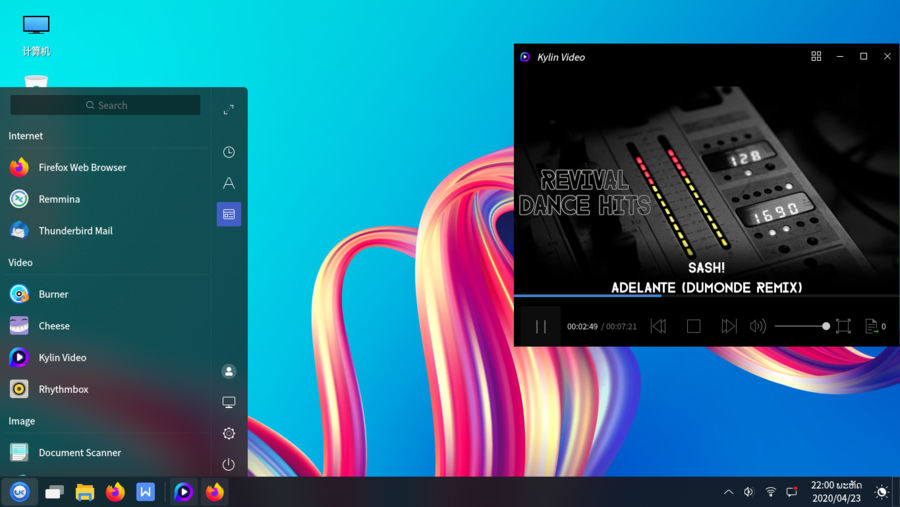The width and height of the screenshot is (900, 507).
Task: Open file manager from taskbar
Action: point(85,492)
